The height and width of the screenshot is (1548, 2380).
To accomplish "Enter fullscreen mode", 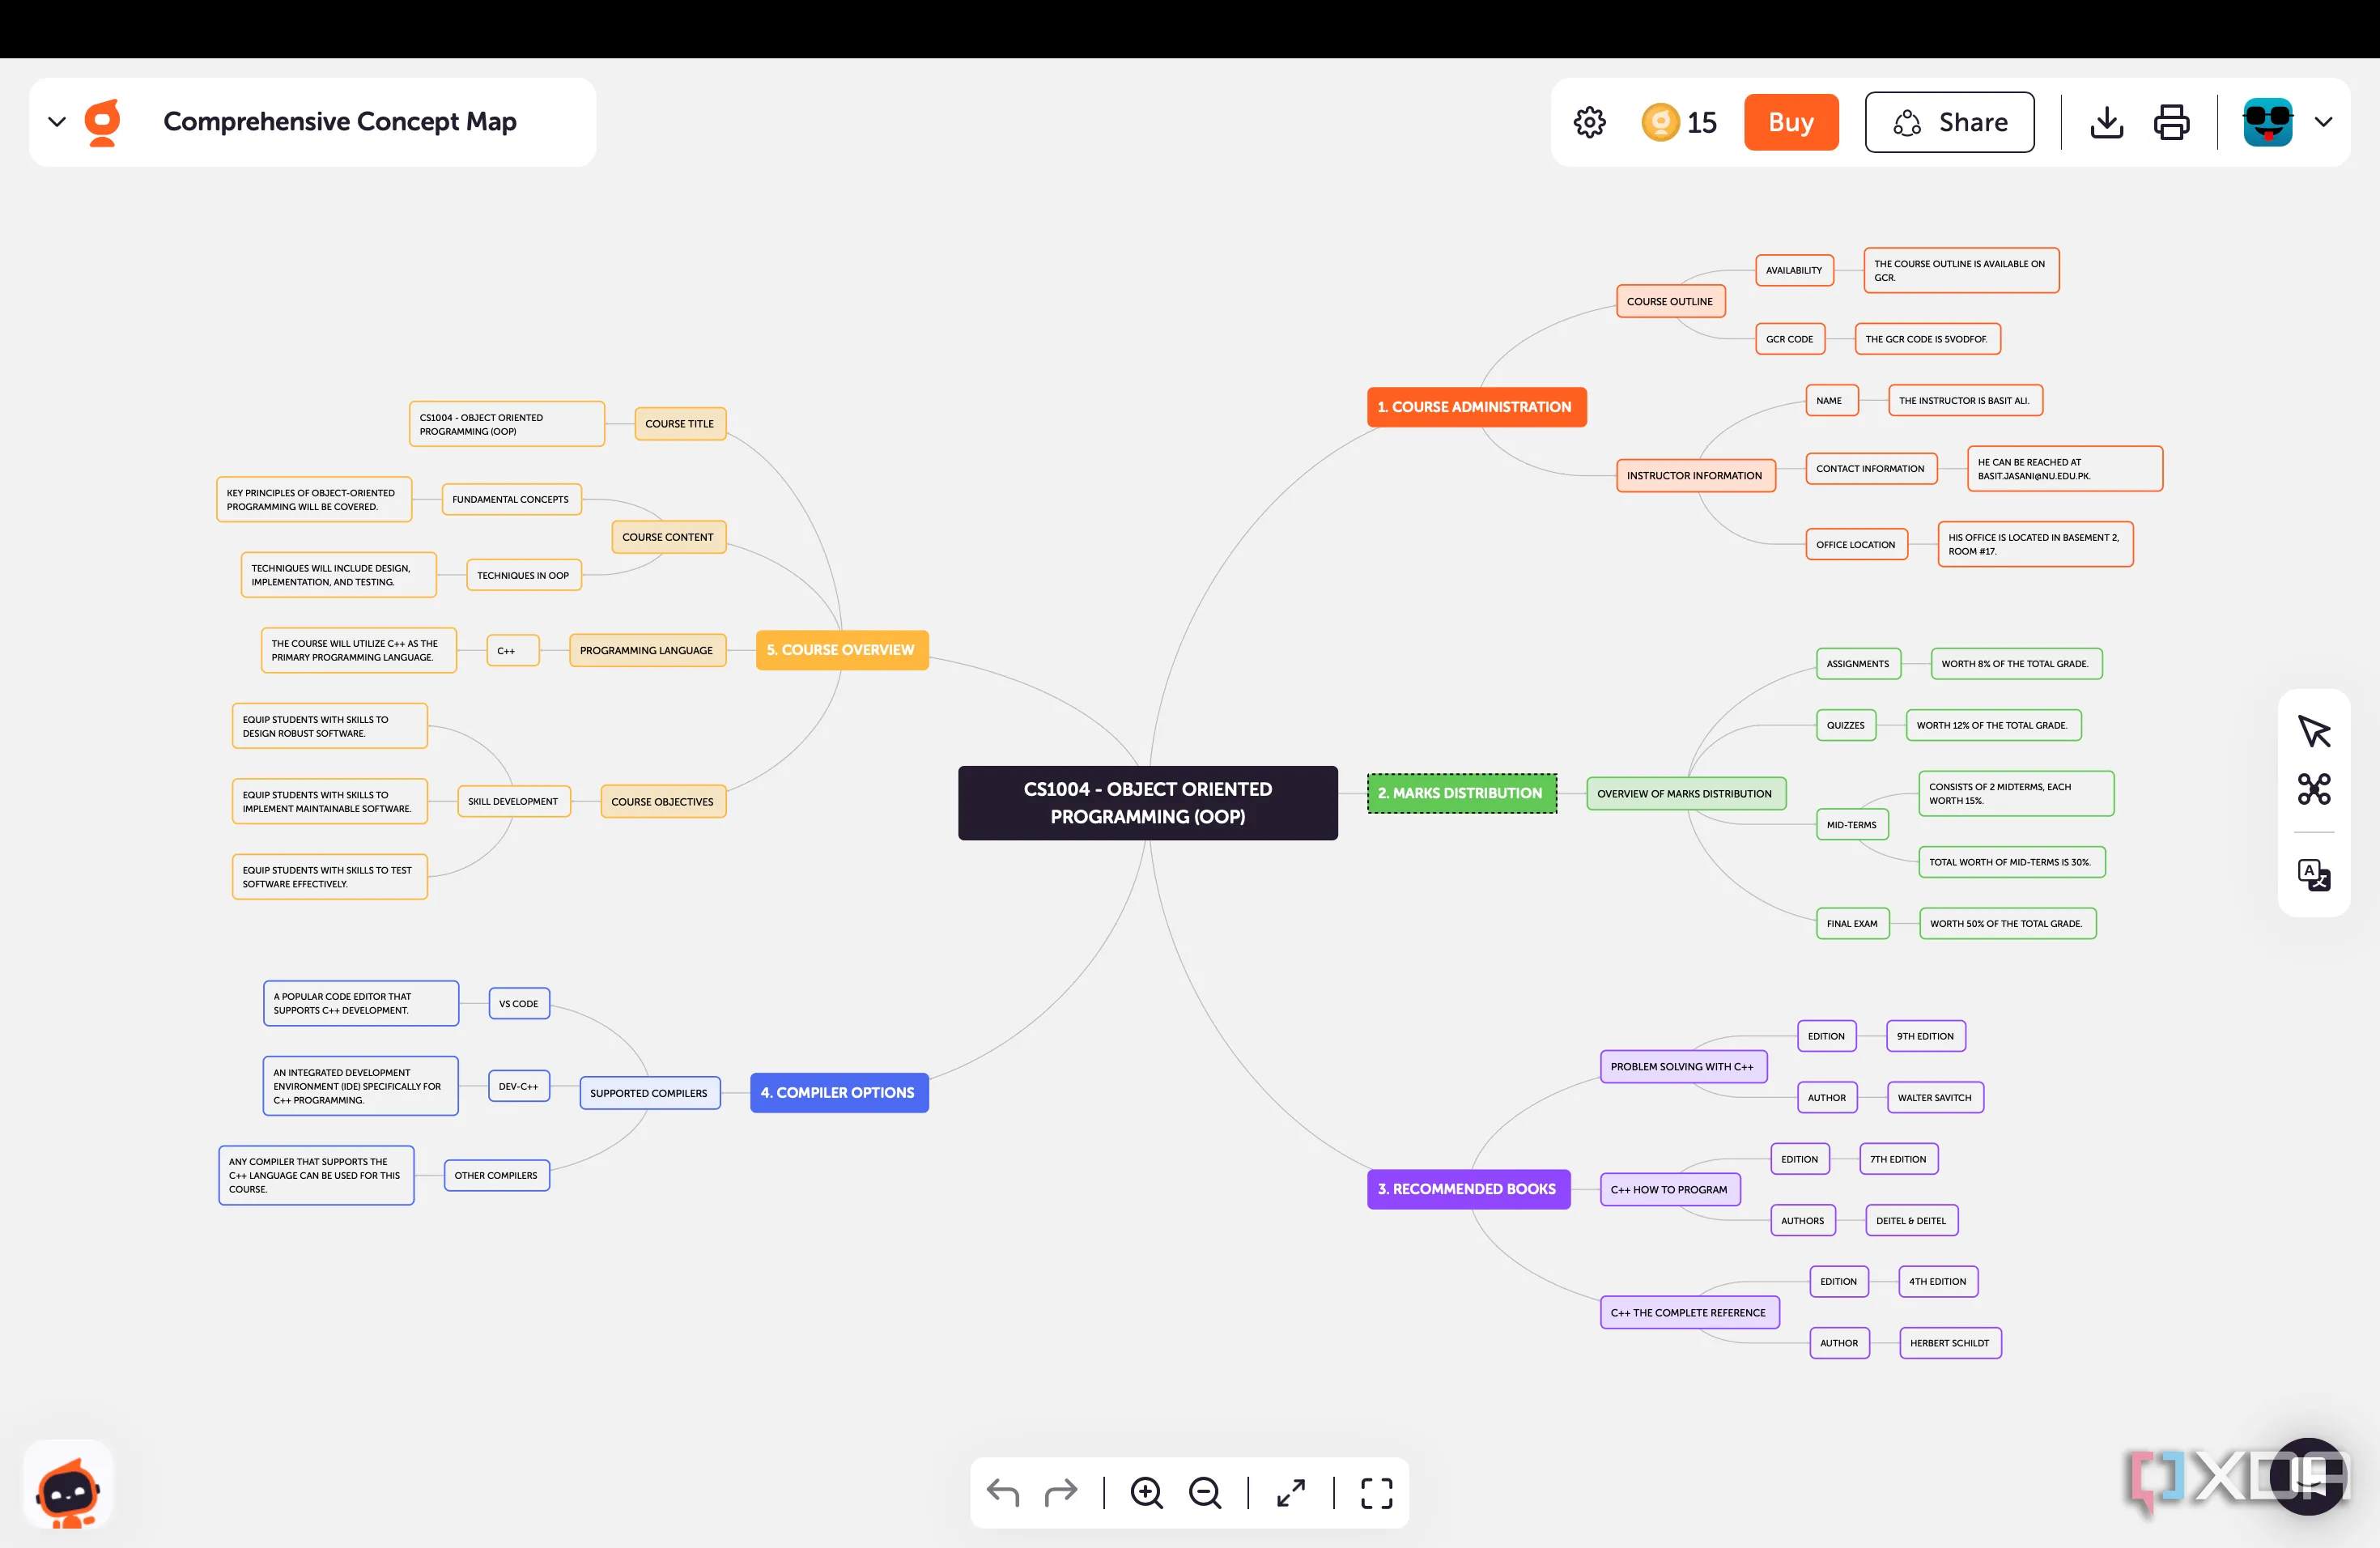I will [1376, 1492].
